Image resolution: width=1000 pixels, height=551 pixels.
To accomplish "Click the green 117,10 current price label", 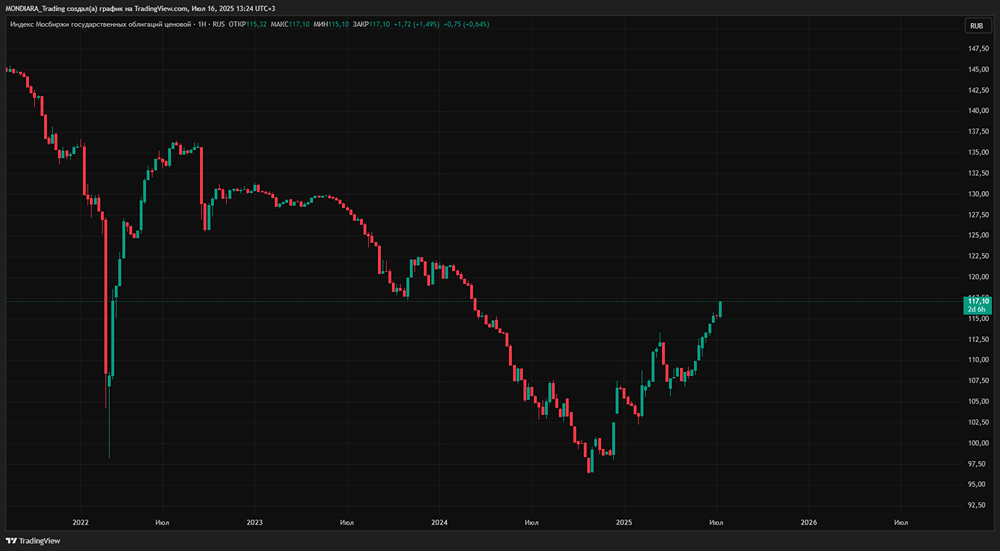I will coord(978,305).
